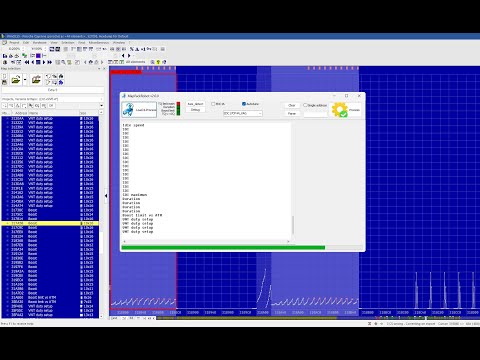This screenshot has height=360, width=480.
Task: Click the blue robot Load & Process icon
Action: (129, 109)
